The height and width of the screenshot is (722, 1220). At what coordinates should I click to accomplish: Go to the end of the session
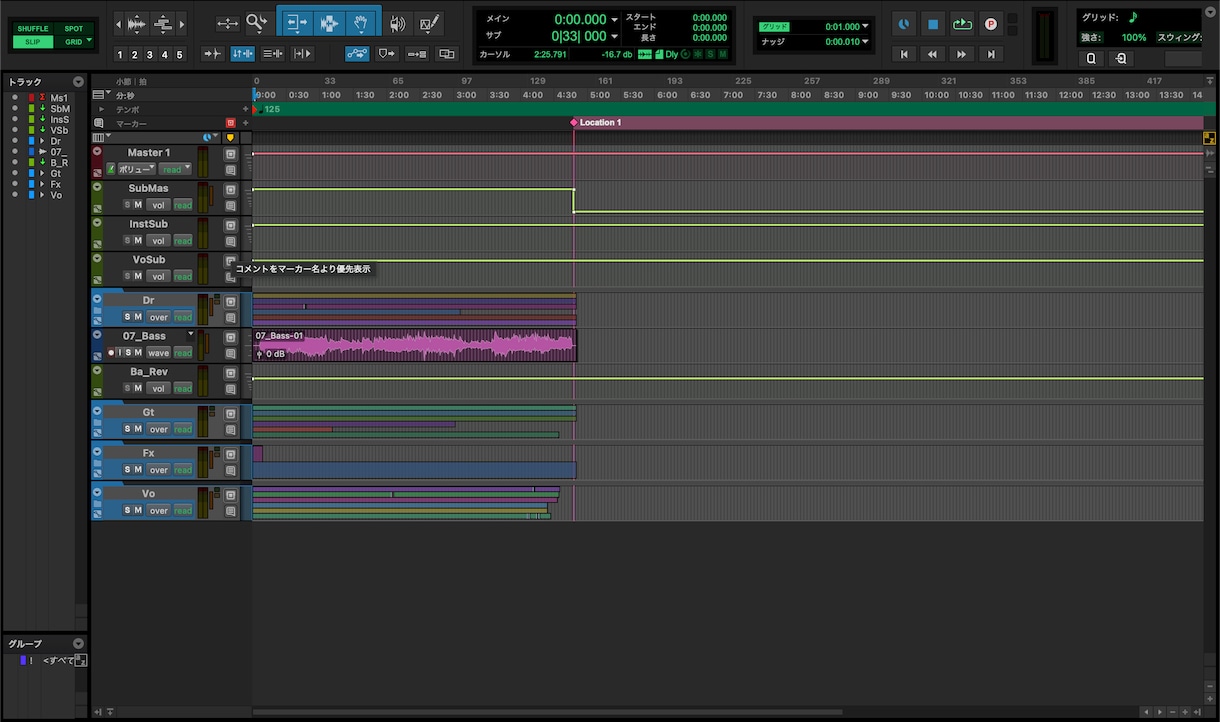(x=990, y=54)
